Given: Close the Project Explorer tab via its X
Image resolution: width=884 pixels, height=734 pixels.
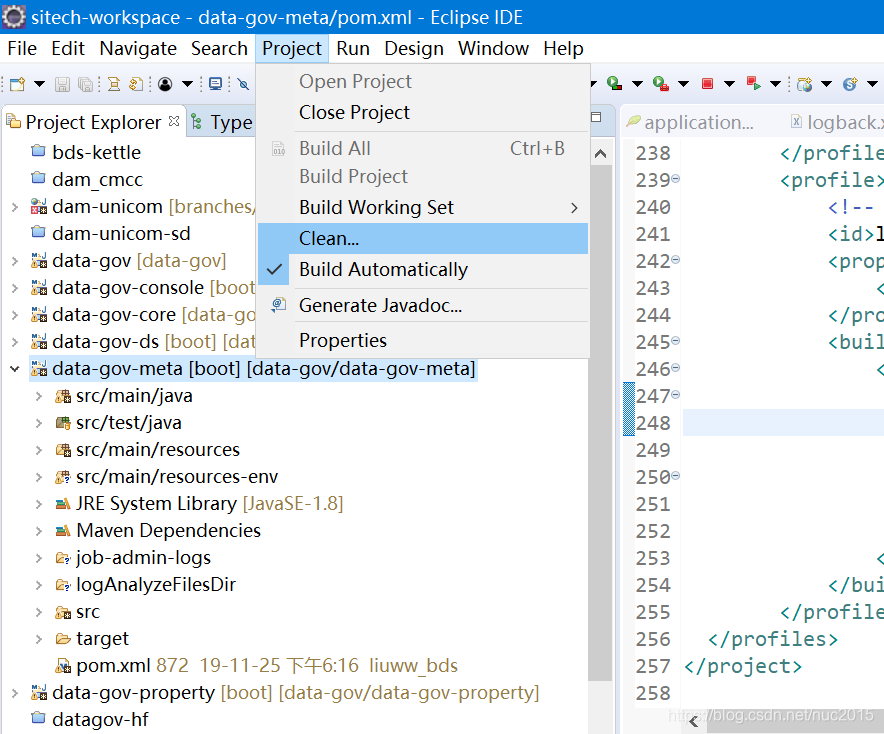Looking at the screenshot, I should (x=174, y=121).
